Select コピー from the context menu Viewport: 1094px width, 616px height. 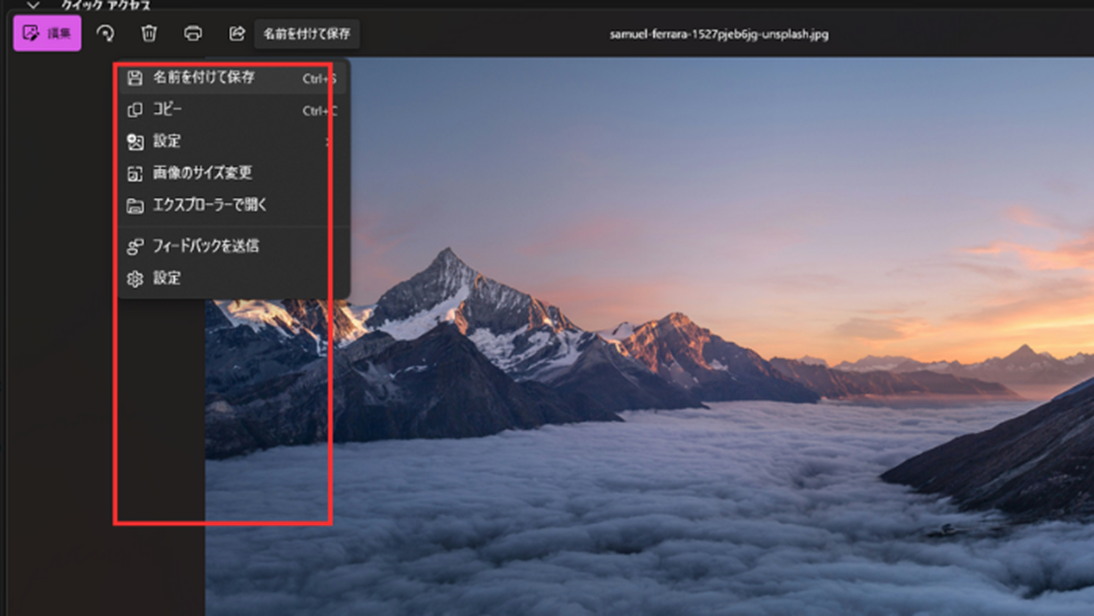pyautogui.click(x=168, y=110)
